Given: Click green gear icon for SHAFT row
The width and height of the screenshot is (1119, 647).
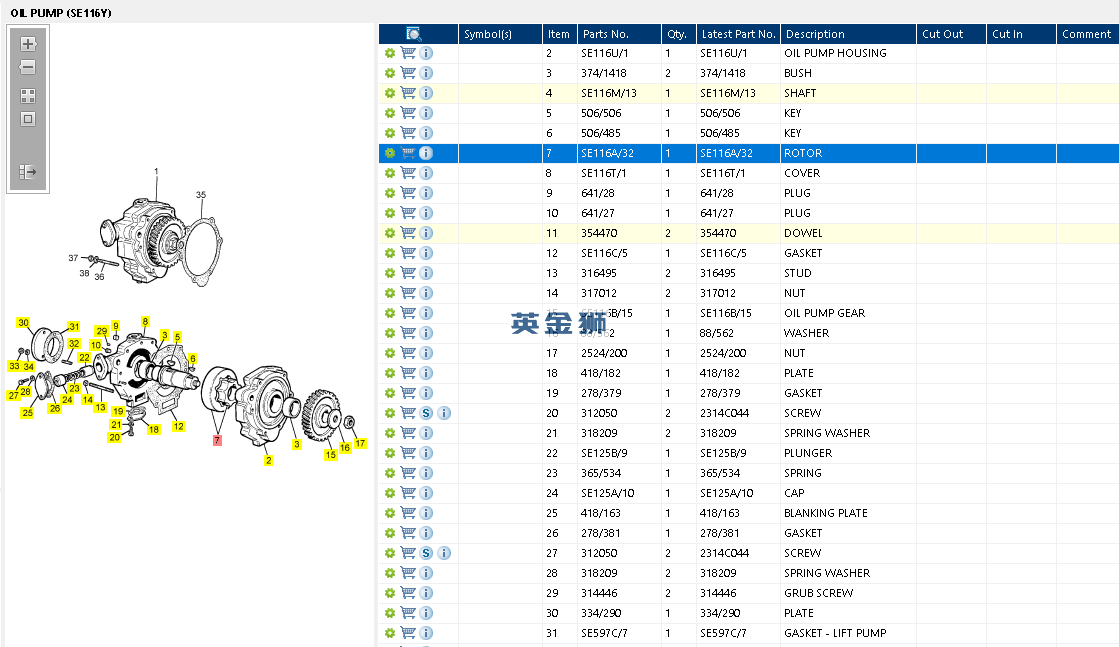Looking at the screenshot, I should click(390, 93).
